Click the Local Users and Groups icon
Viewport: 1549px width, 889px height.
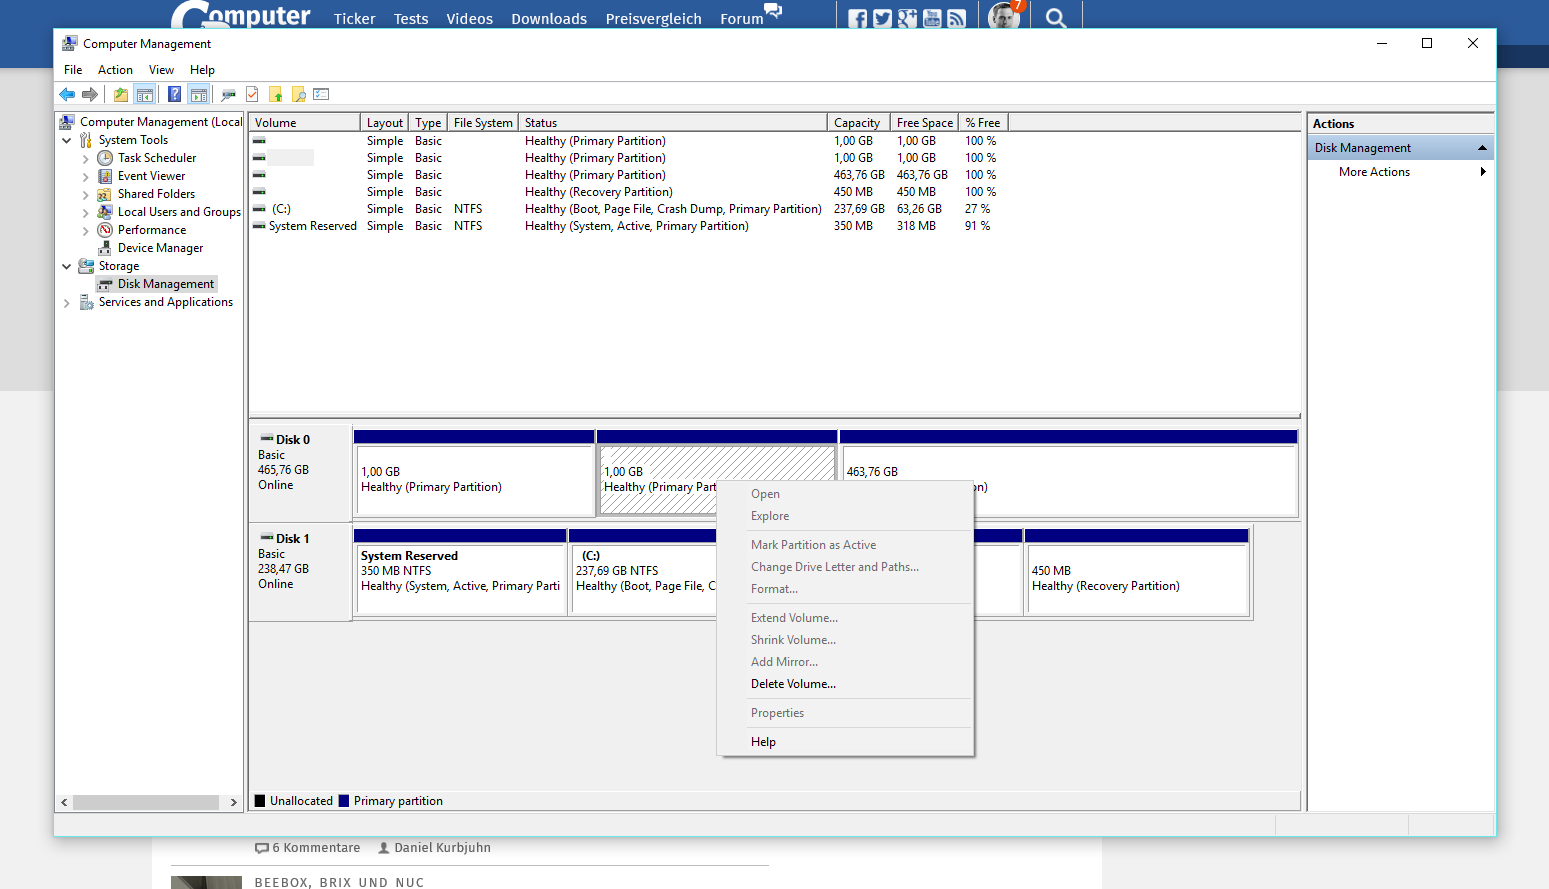click(105, 212)
